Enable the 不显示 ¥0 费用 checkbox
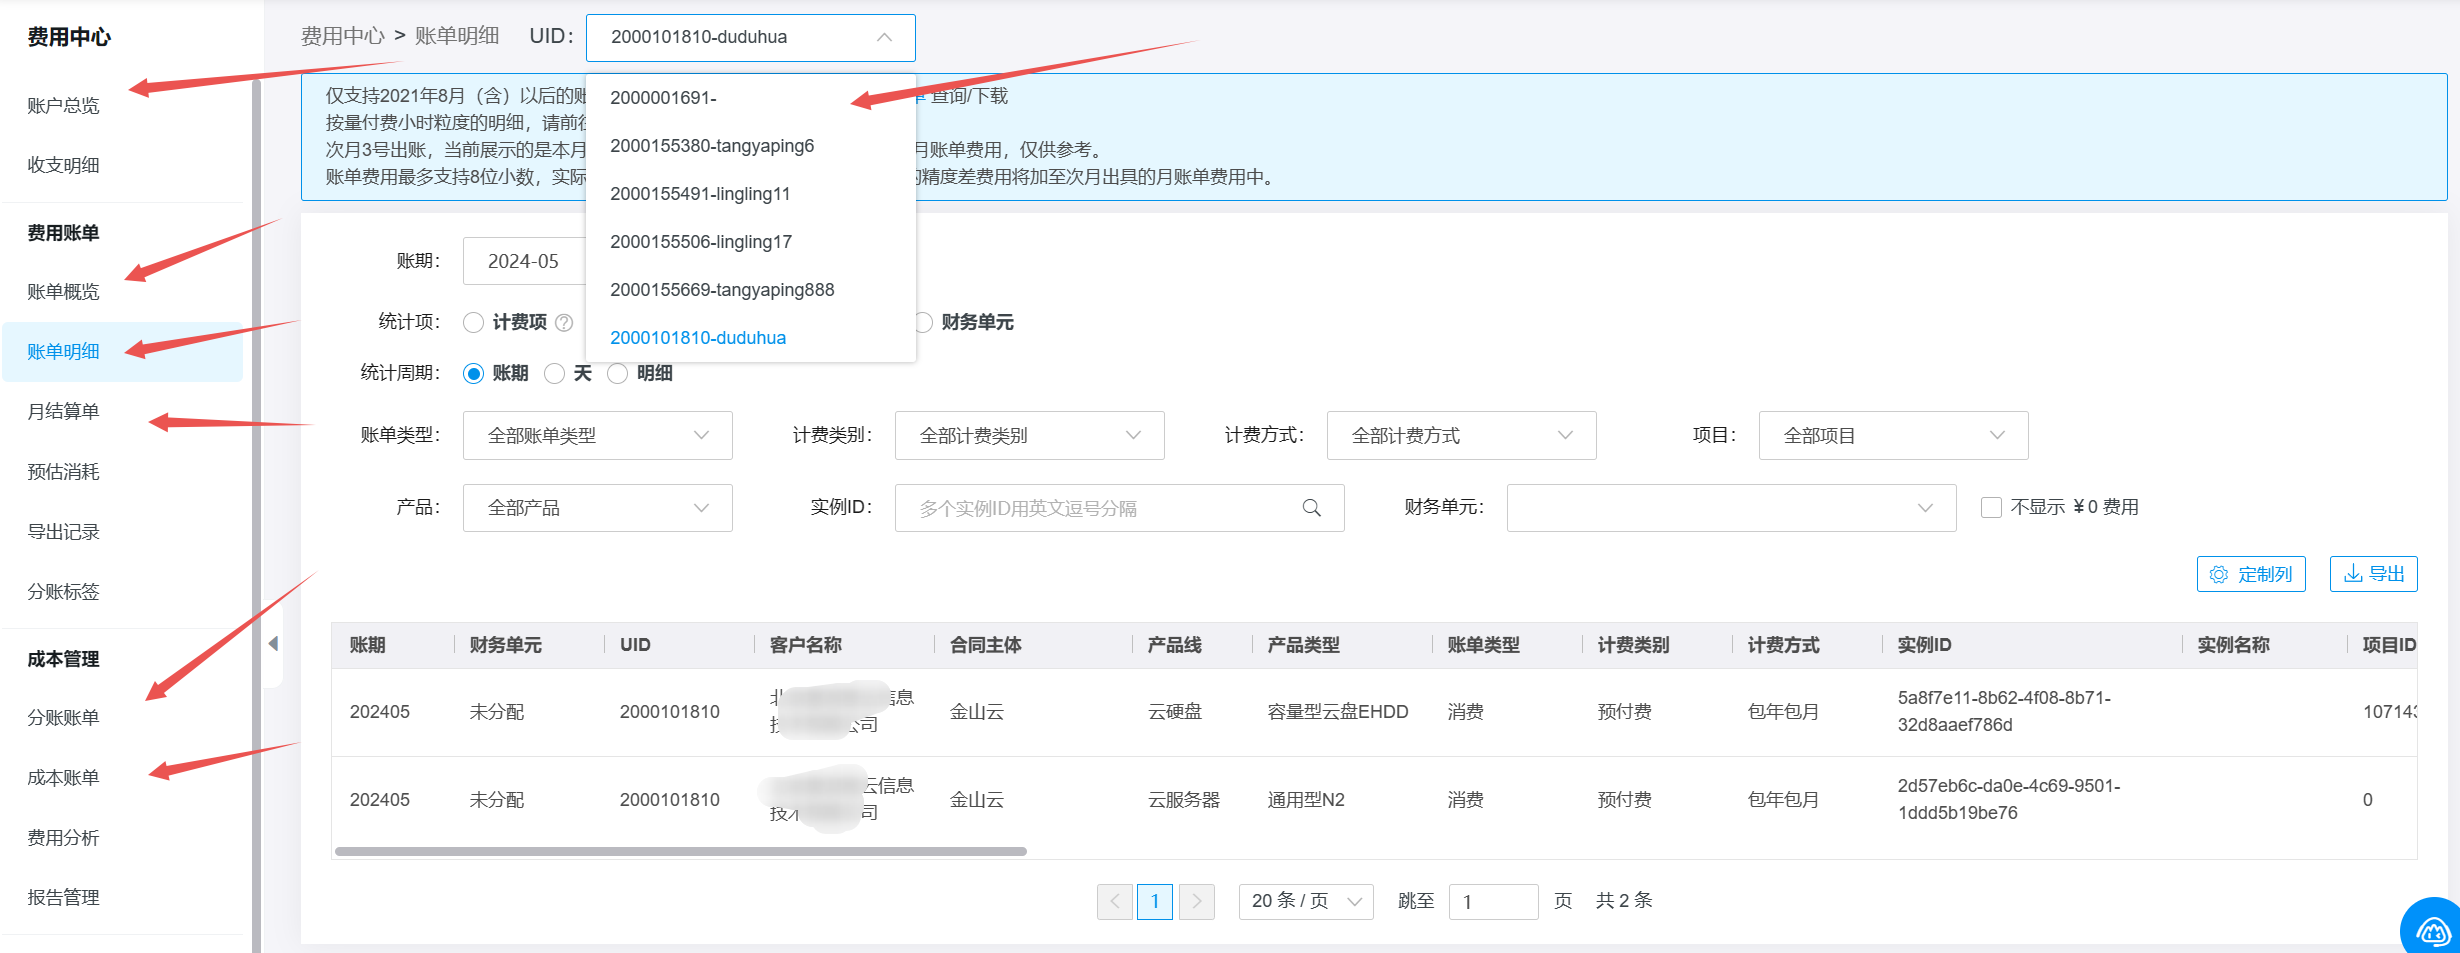The height and width of the screenshot is (953, 2460). [x=1991, y=508]
